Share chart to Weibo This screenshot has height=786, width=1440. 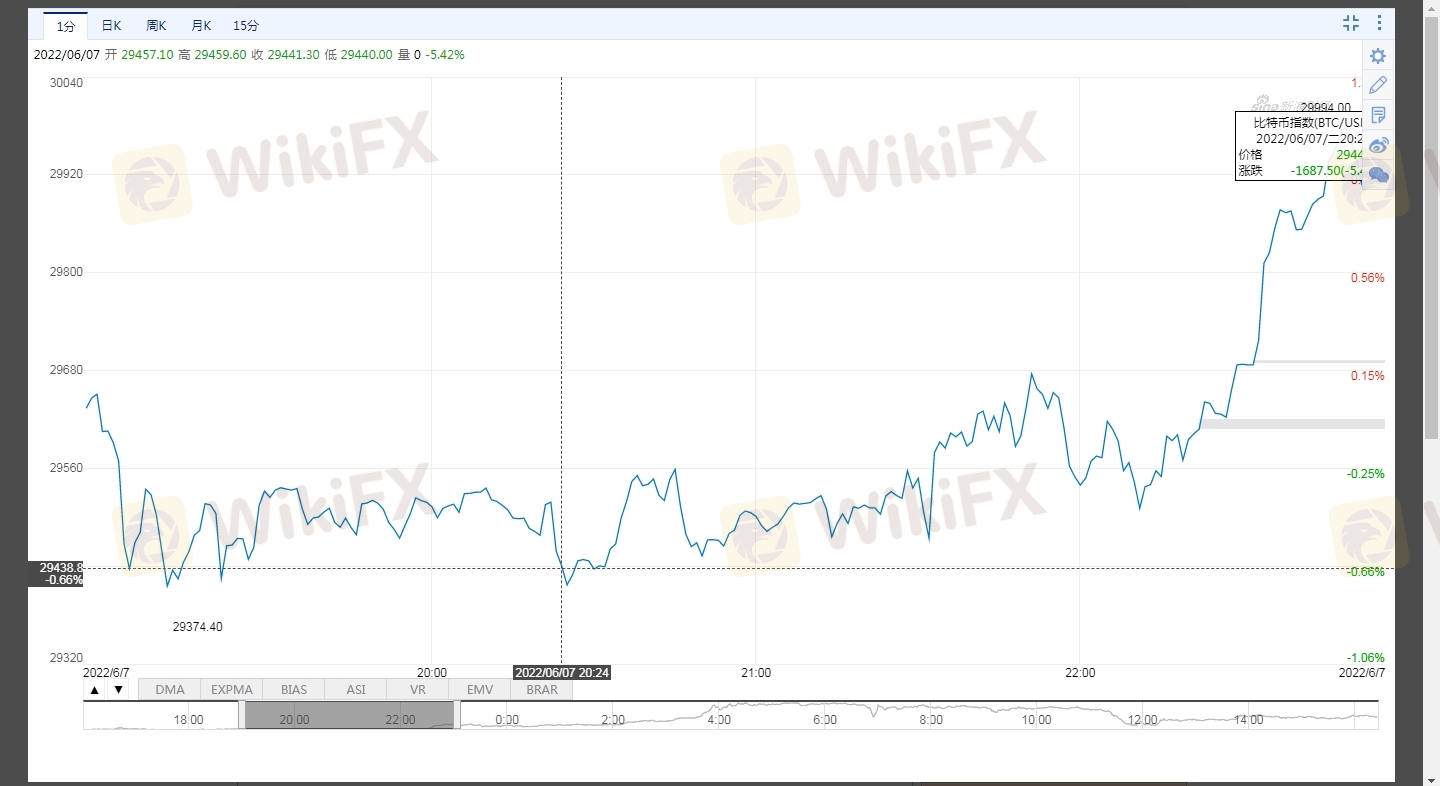pyautogui.click(x=1378, y=145)
